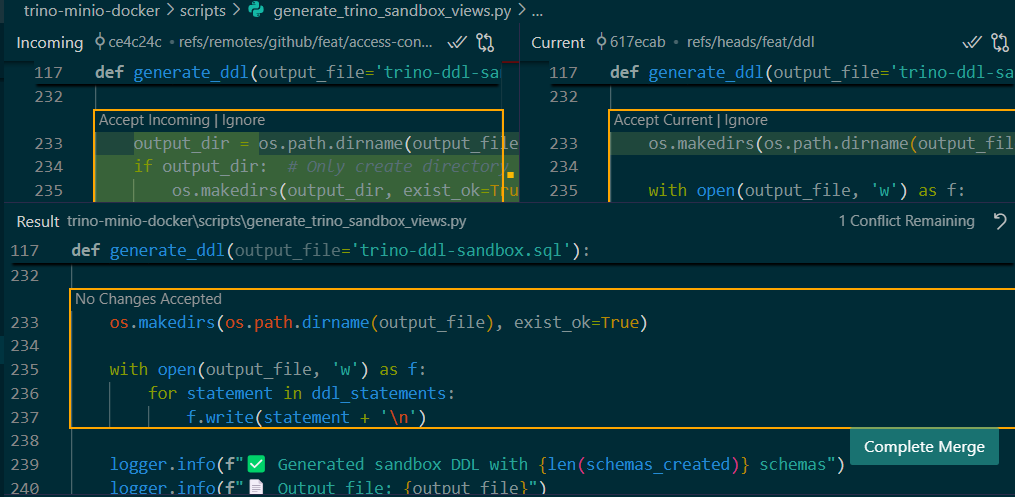Viewport: 1015px width, 497px height.
Task: Click commit icon beside 617ecab
Action: 600,42
